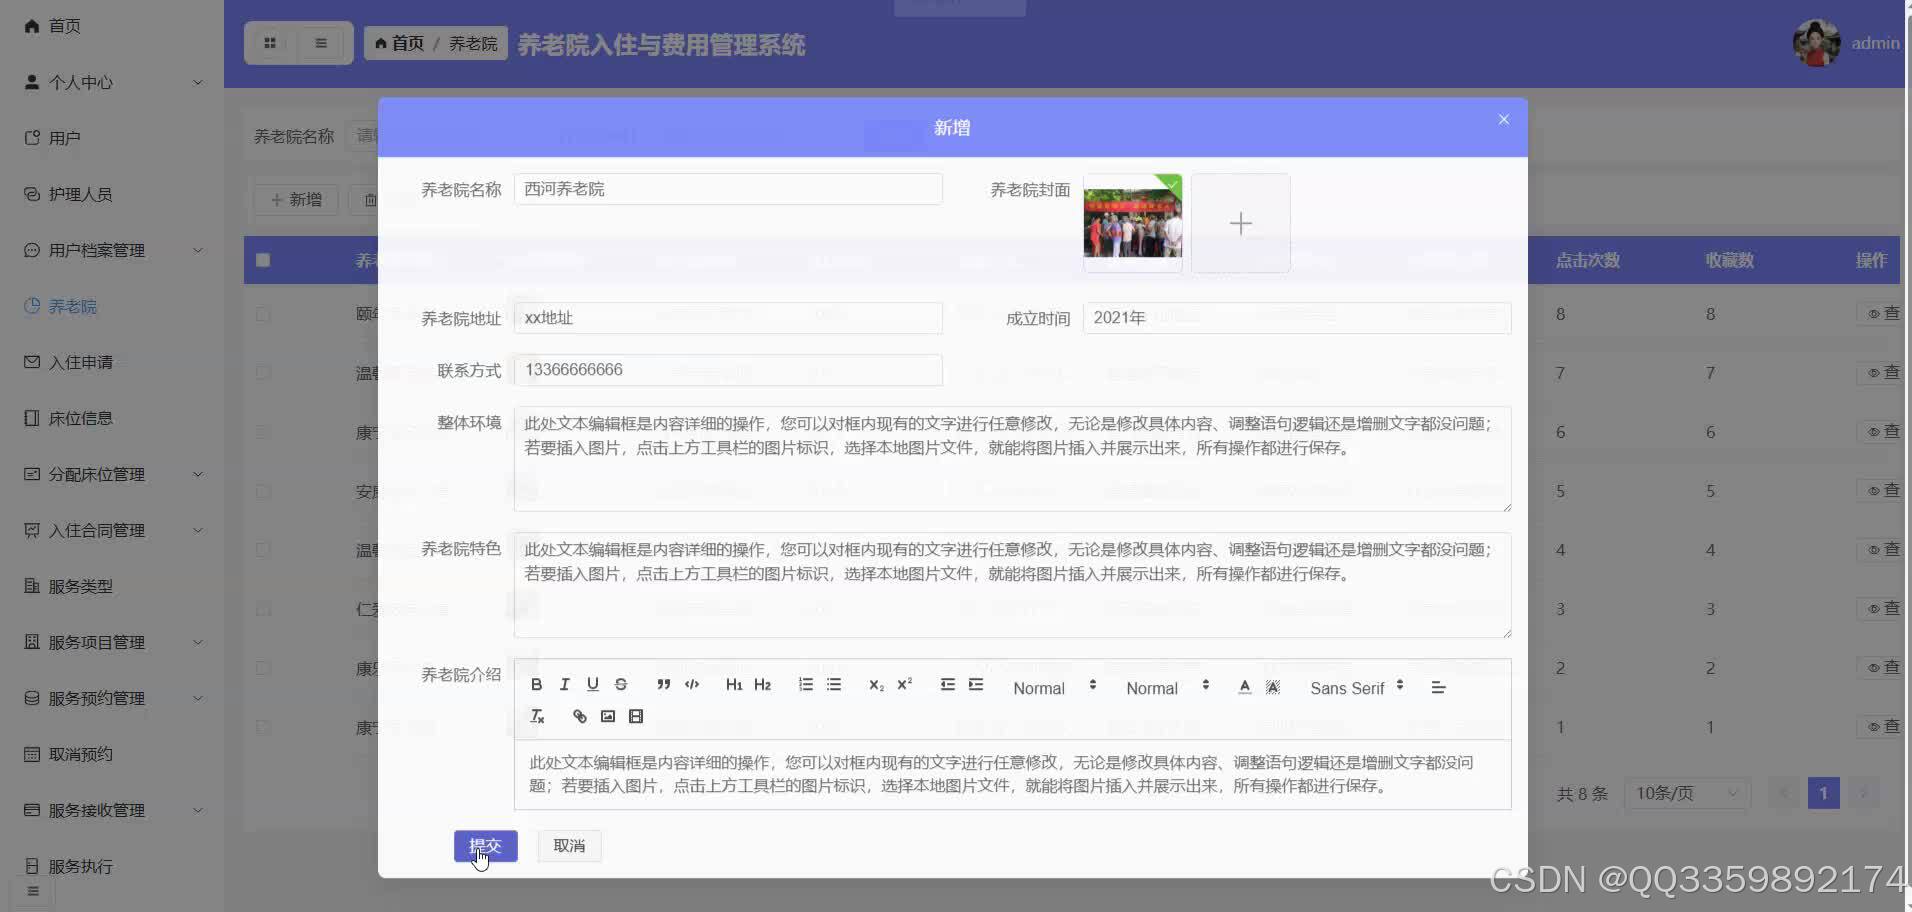Apply Heading 2 with the H2 icon
The height and width of the screenshot is (912, 1912).
tap(763, 685)
